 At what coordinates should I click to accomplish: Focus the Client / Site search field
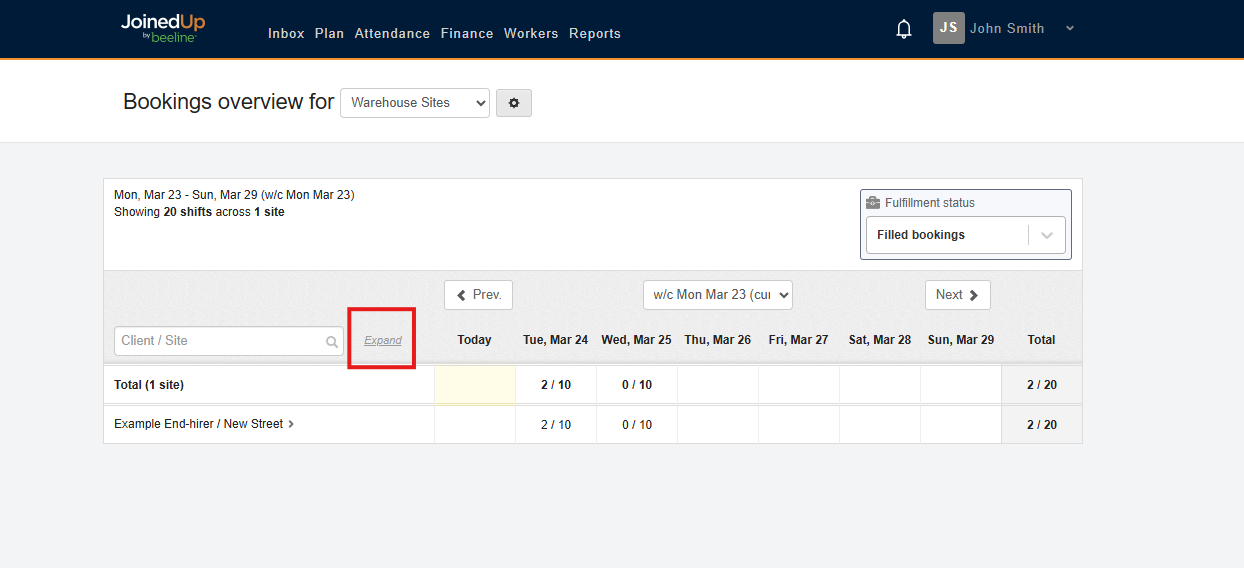pos(220,341)
